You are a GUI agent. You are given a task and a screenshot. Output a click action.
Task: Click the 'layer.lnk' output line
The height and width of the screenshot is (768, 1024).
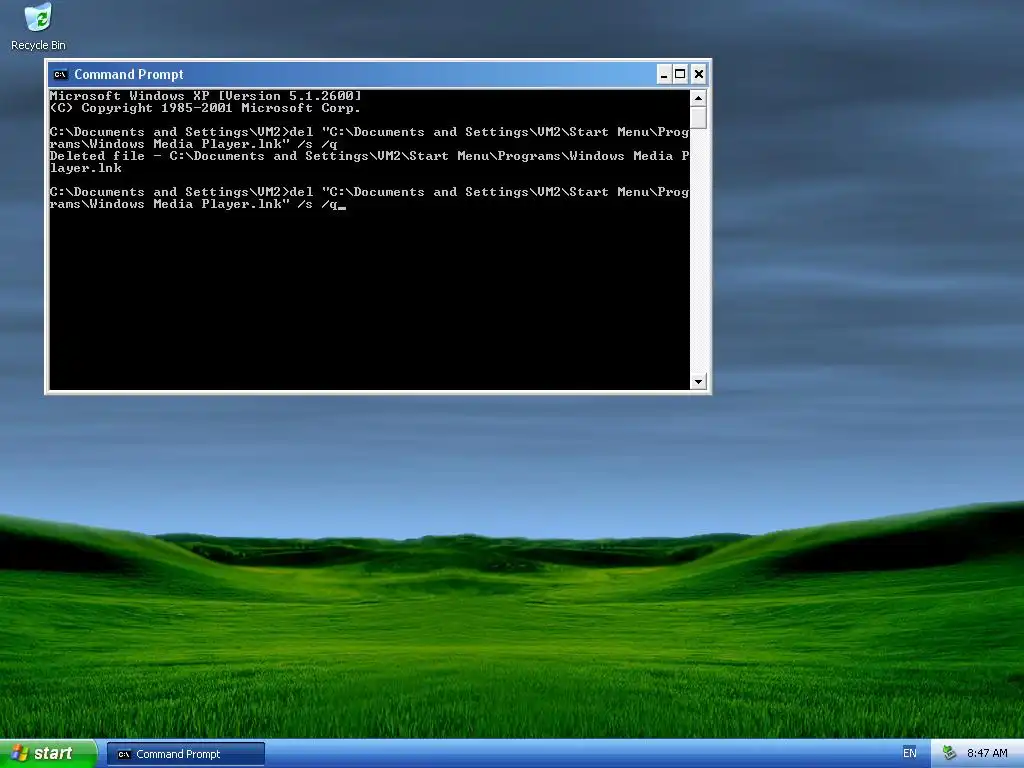pyautogui.click(x=86, y=168)
